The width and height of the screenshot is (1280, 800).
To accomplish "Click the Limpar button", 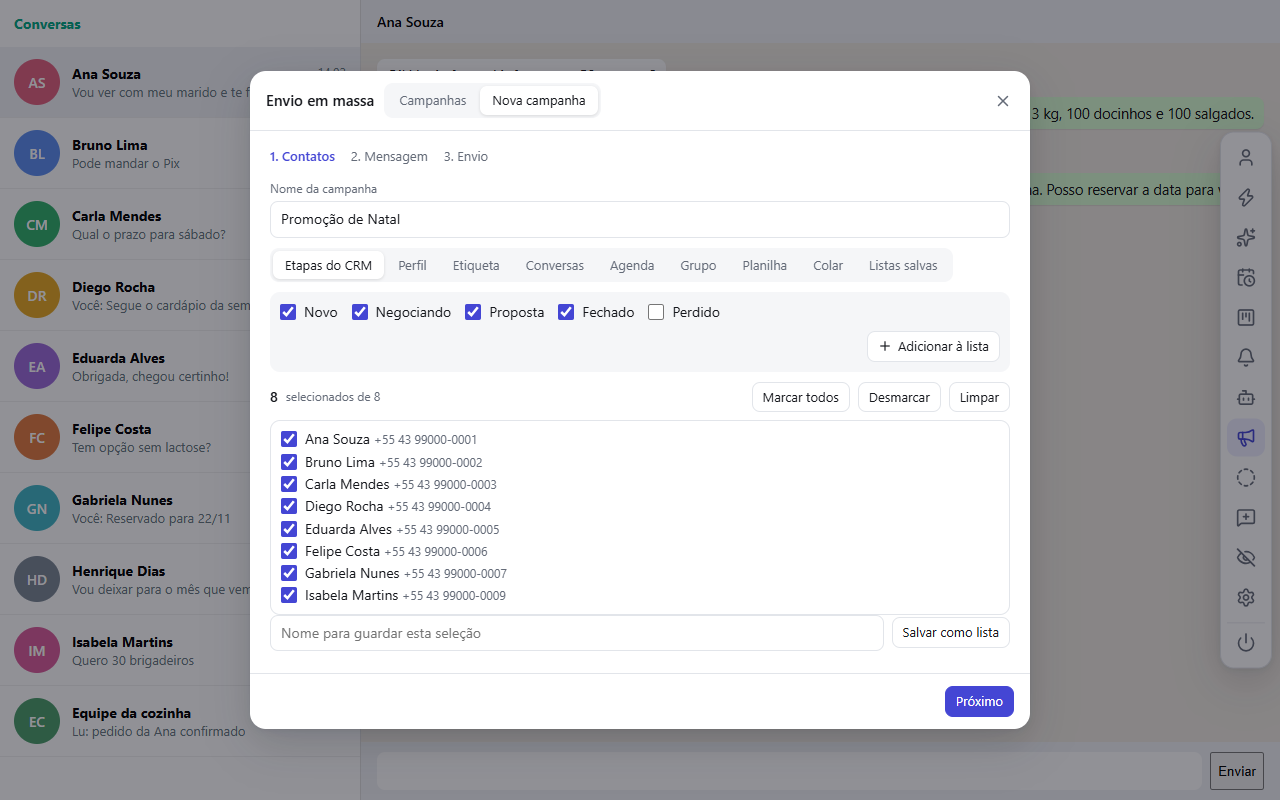I will pyautogui.click(x=979, y=397).
